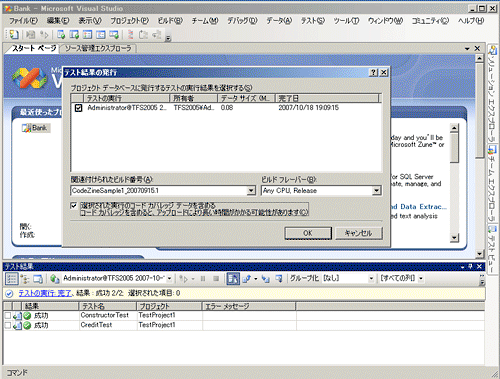Image resolution: width=500 pixels, height=379 pixels.
Task: Click the coverage results icon in Test Results toolbar
Action: (x=279, y=278)
